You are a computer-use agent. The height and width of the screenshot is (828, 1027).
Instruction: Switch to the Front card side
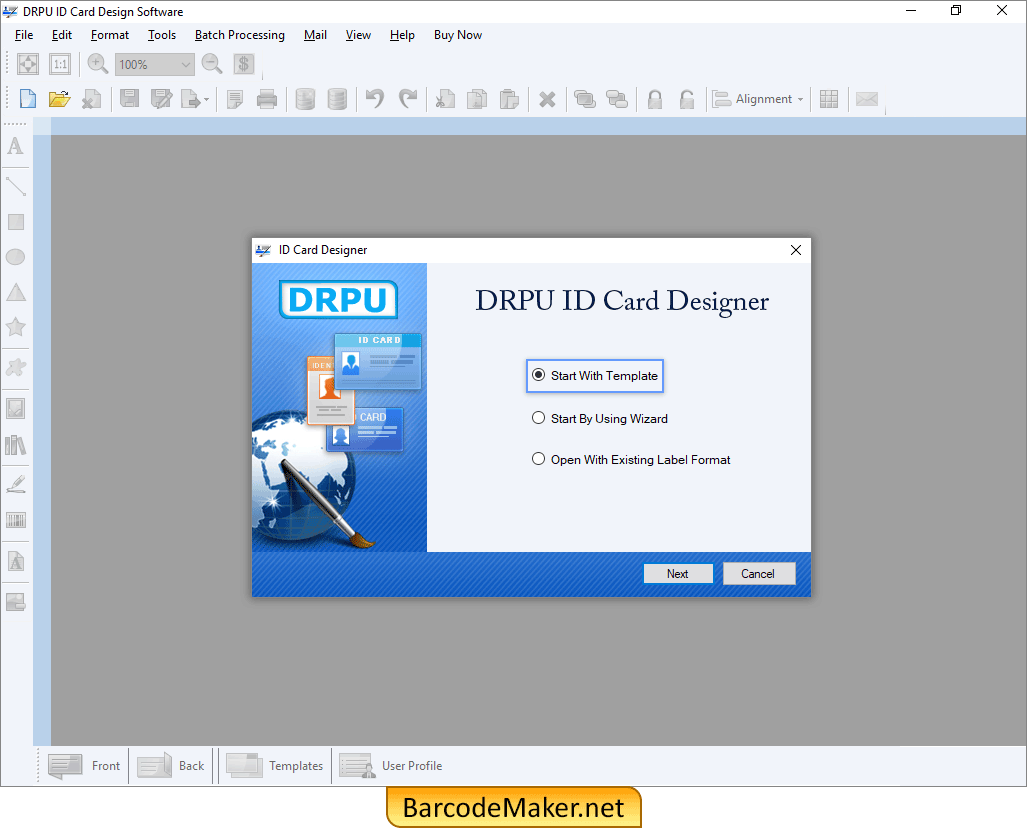[84, 766]
